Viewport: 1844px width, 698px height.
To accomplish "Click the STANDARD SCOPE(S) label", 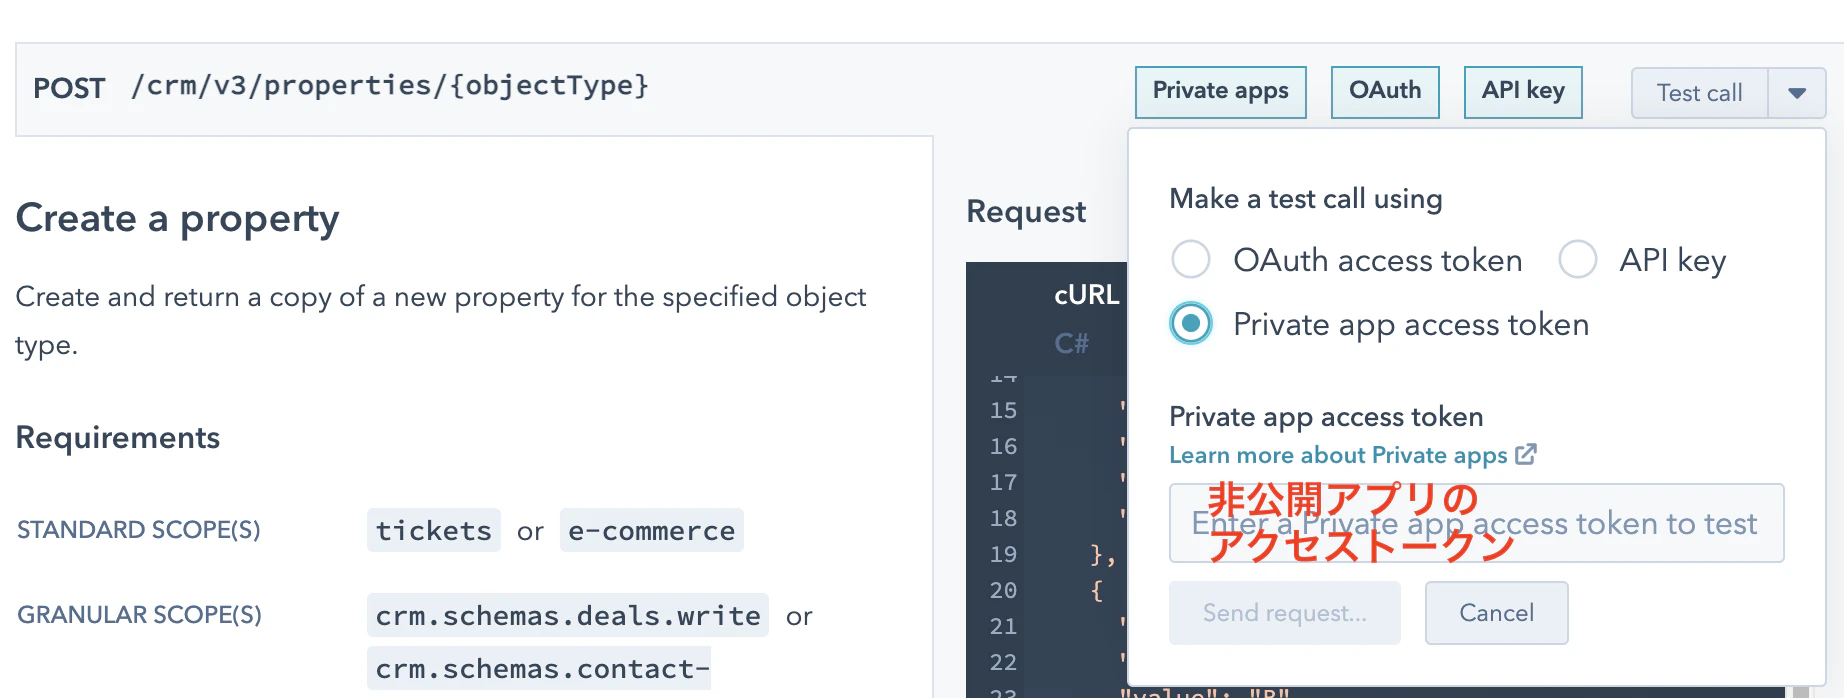I will [139, 530].
